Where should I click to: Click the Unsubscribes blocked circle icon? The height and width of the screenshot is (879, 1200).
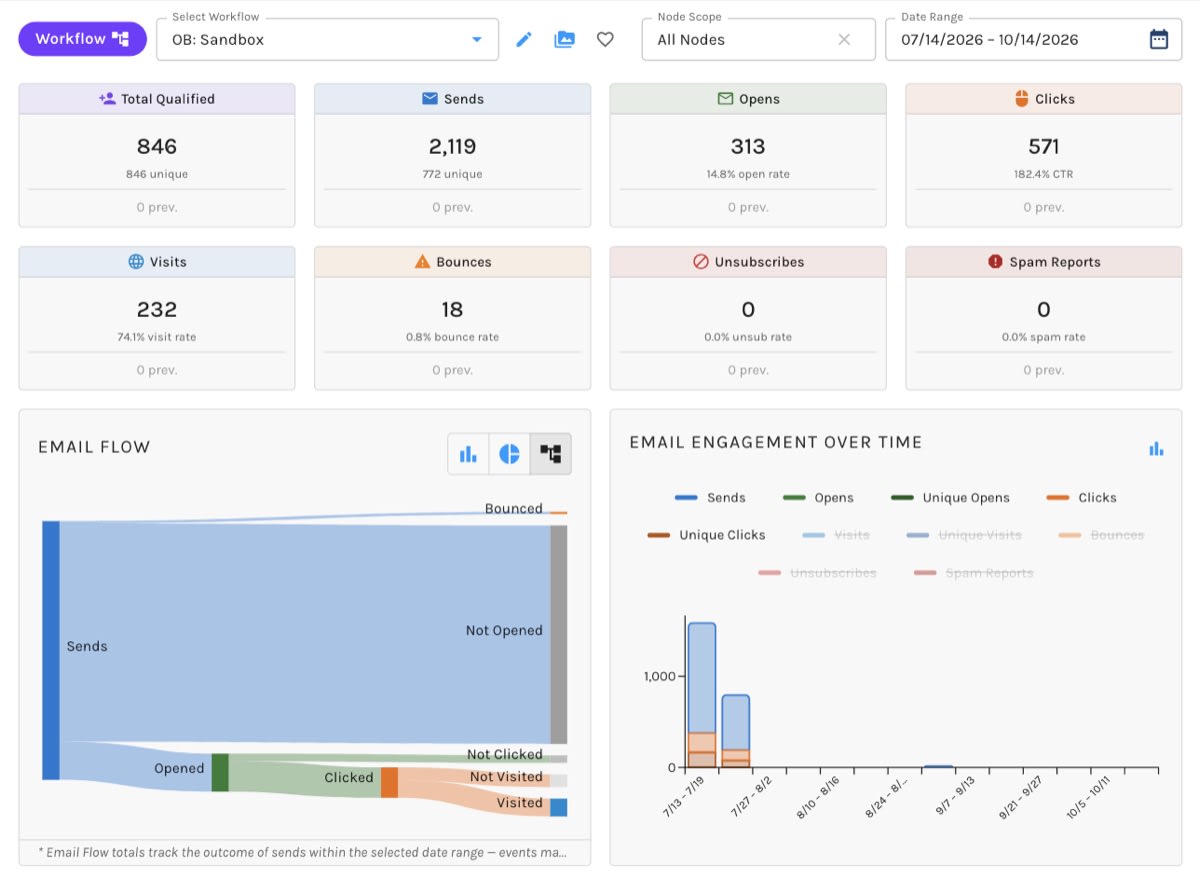(701, 262)
